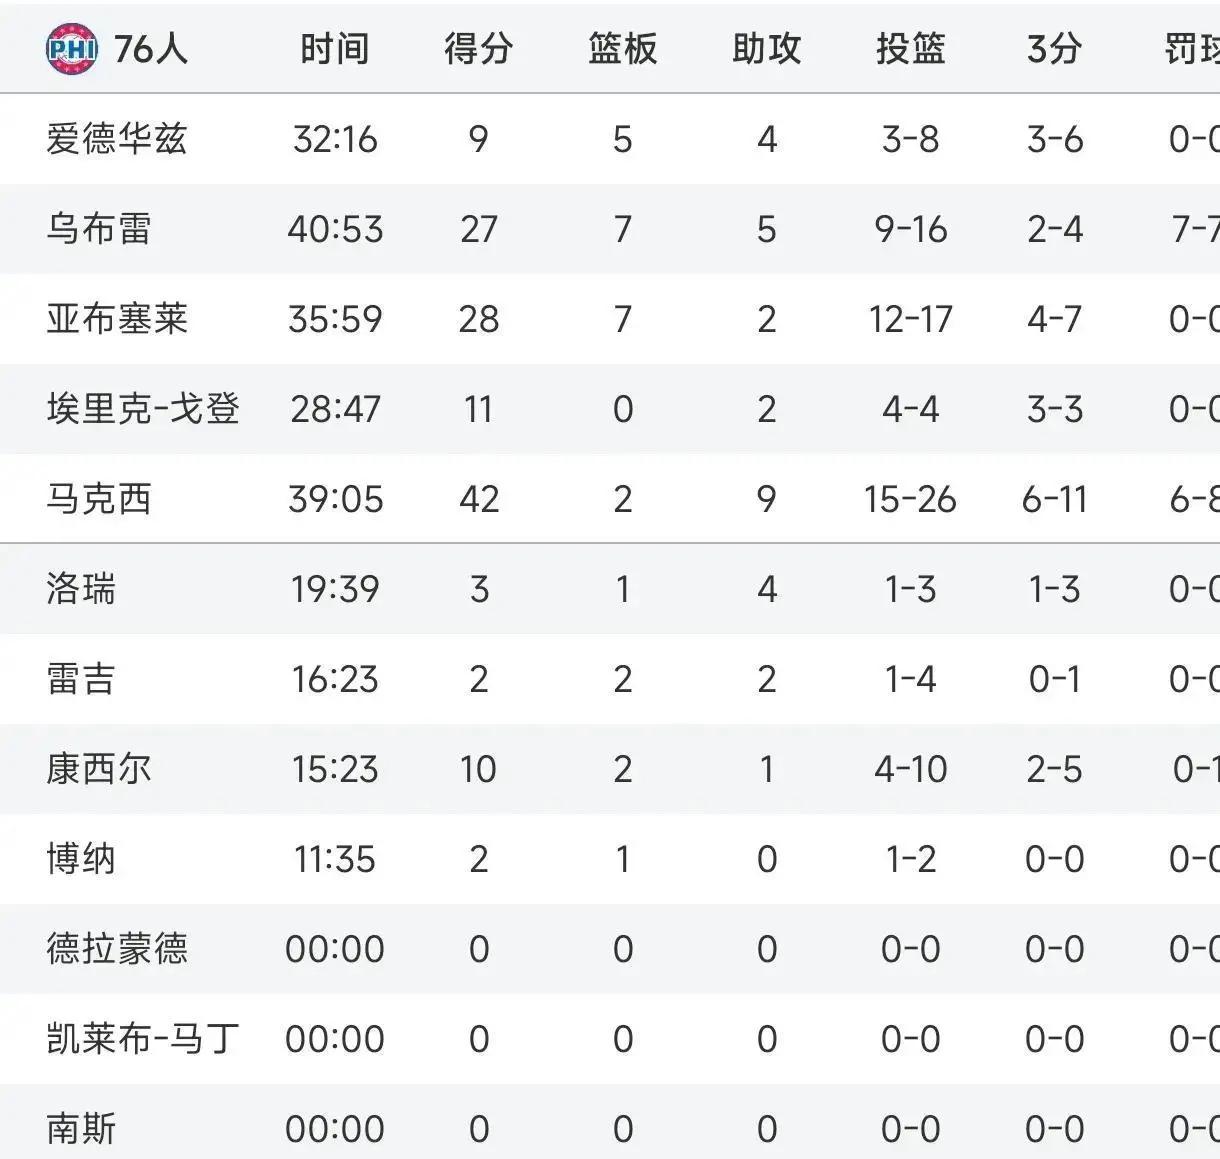Select player 德拉蒙德 row name

(x=116, y=949)
